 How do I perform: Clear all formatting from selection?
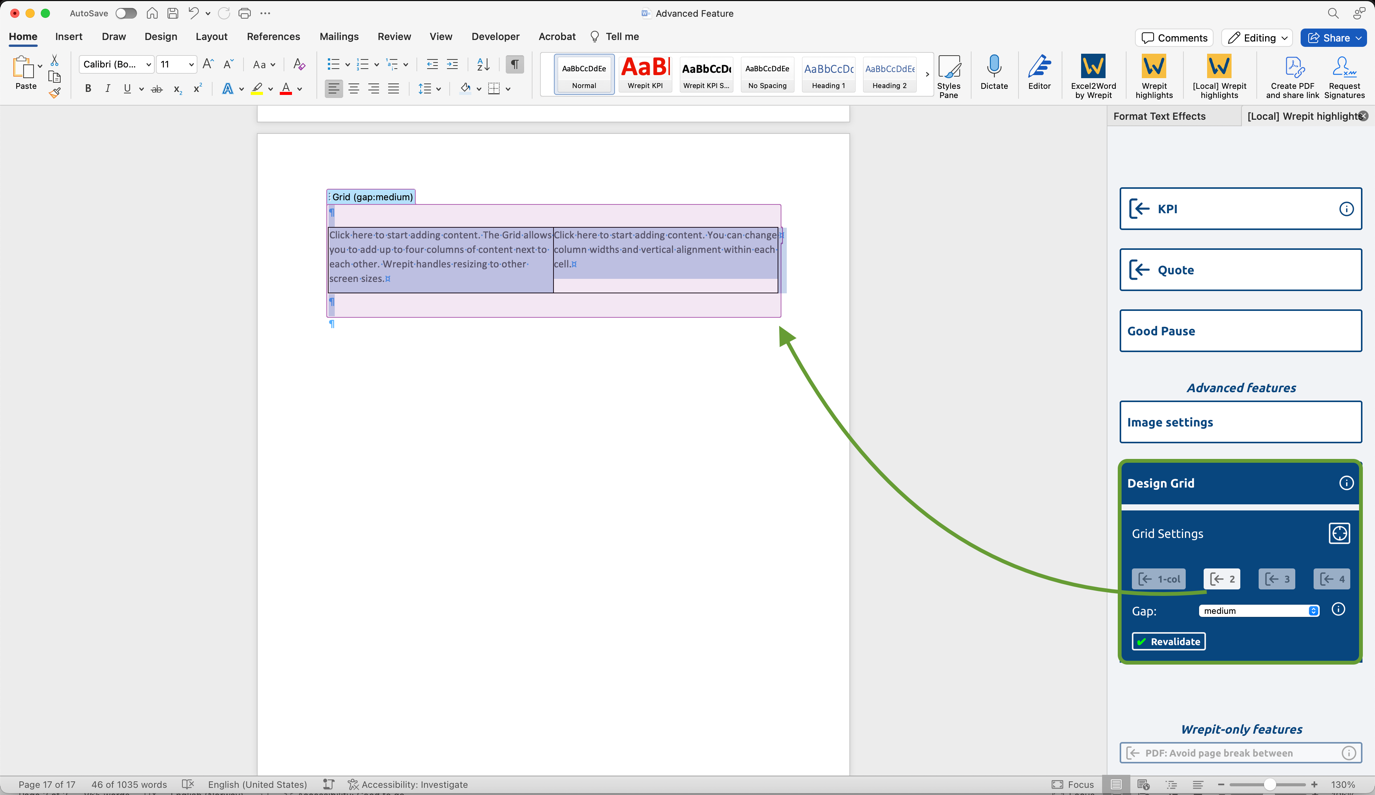point(299,65)
